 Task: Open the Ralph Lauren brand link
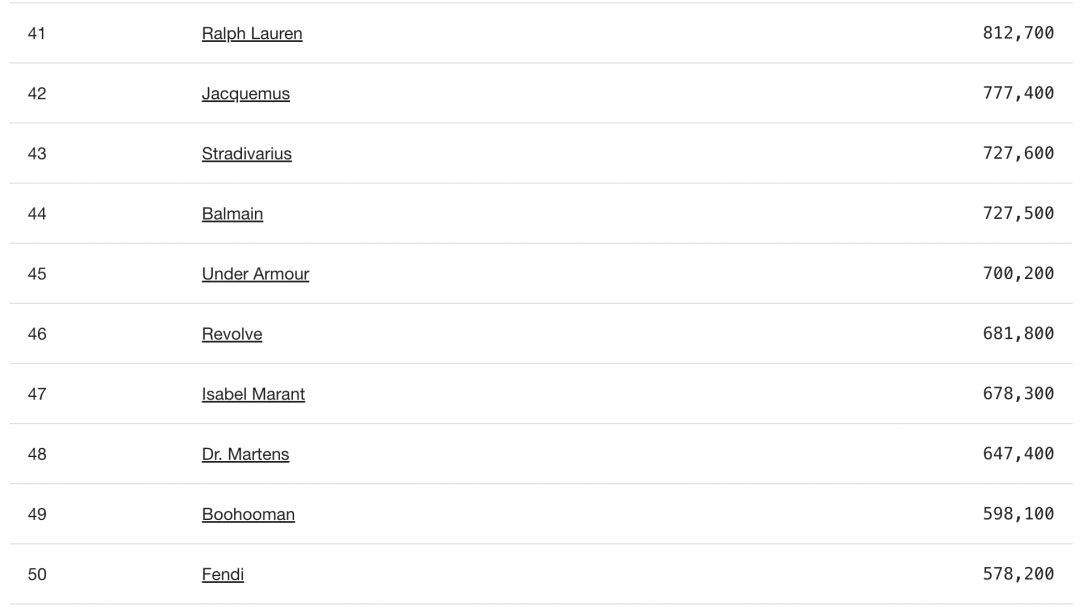point(252,34)
